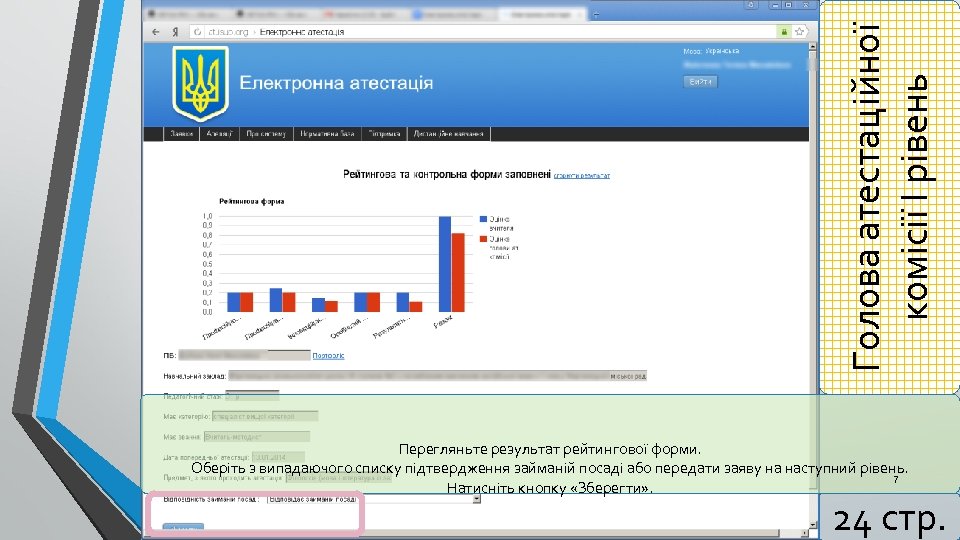Click the page reload icon
The width and height of the screenshot is (960, 540).
[197, 32]
